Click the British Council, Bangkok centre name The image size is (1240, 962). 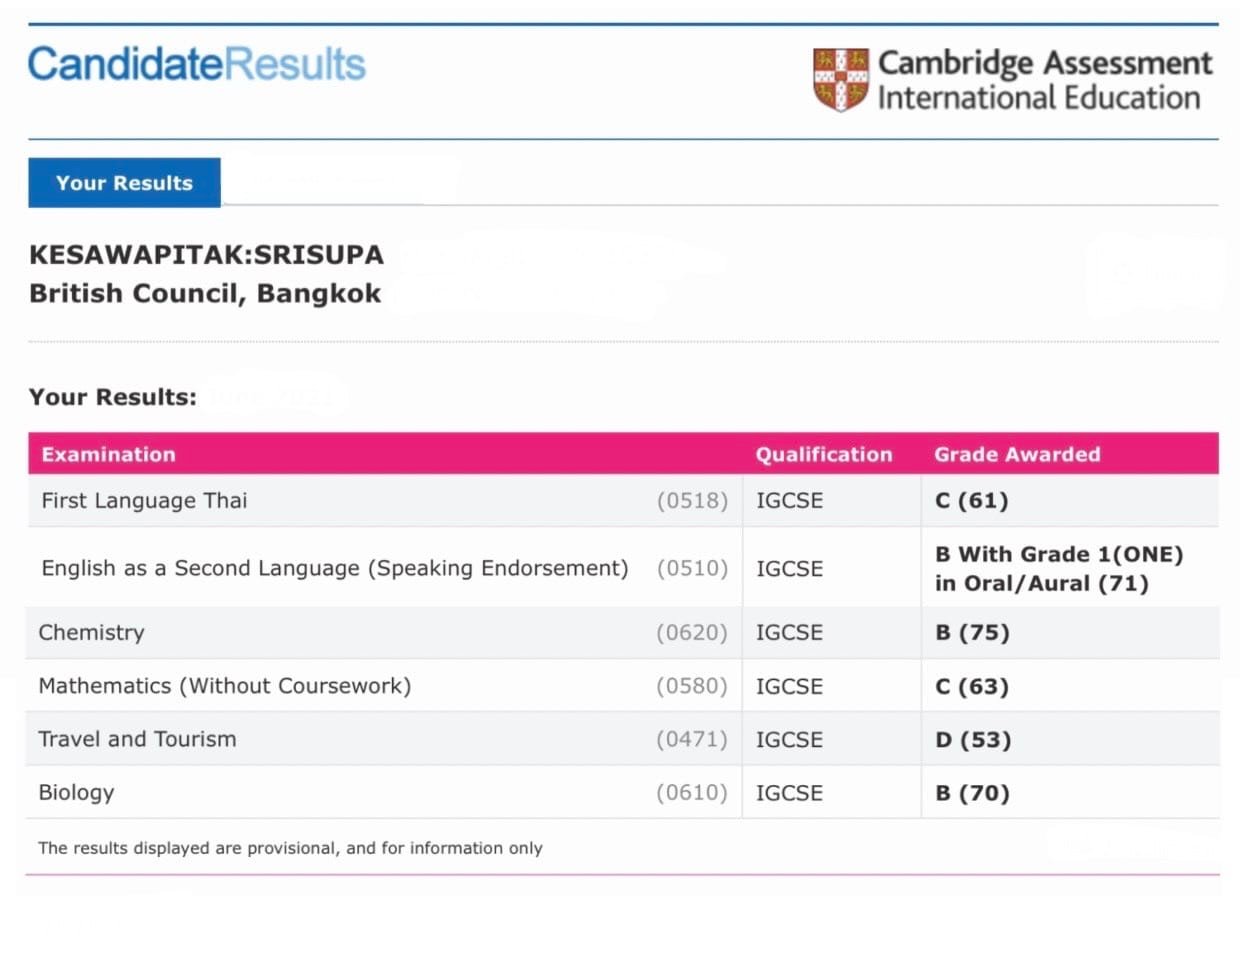(205, 294)
